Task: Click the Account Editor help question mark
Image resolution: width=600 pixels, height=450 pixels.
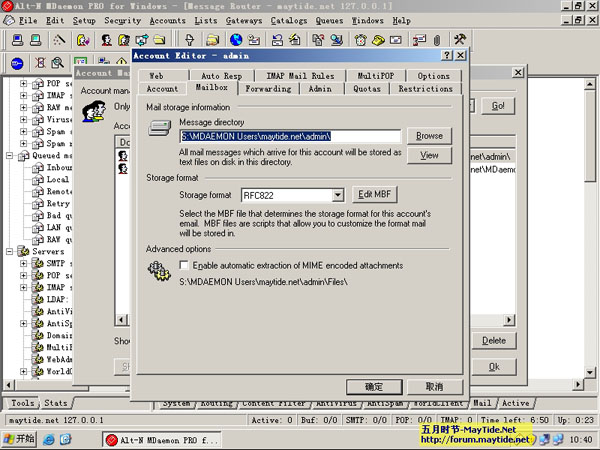Action: pos(447,56)
